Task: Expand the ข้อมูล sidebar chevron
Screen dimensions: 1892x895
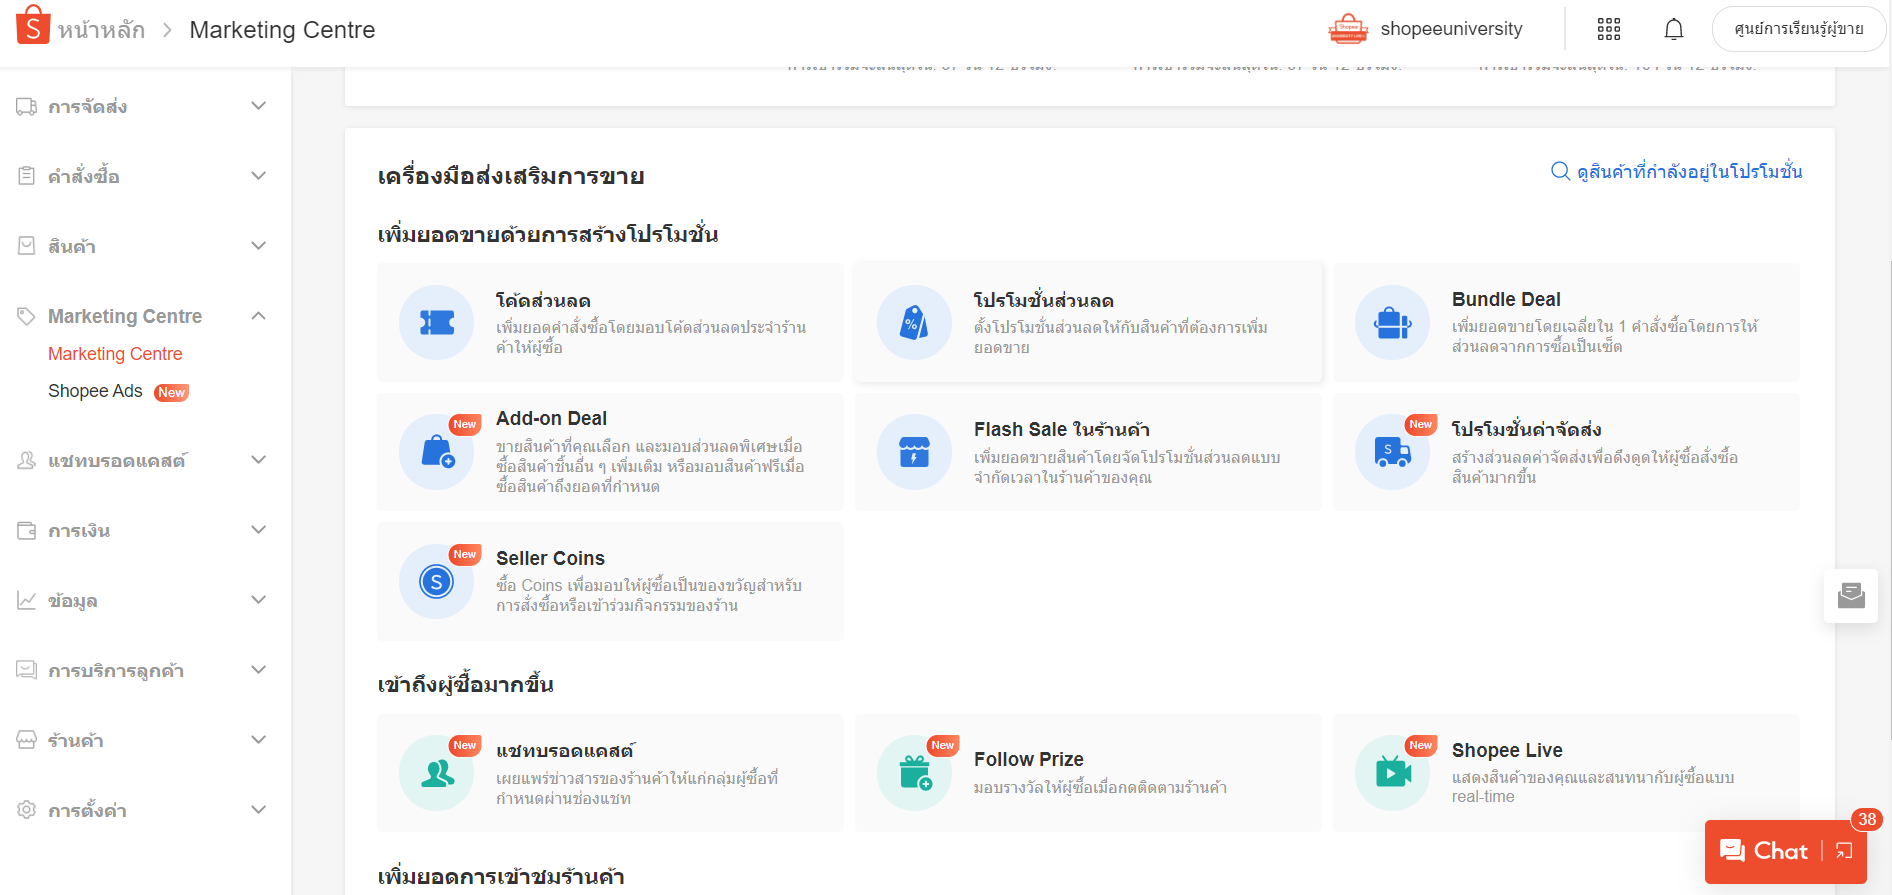Action: pos(259,600)
